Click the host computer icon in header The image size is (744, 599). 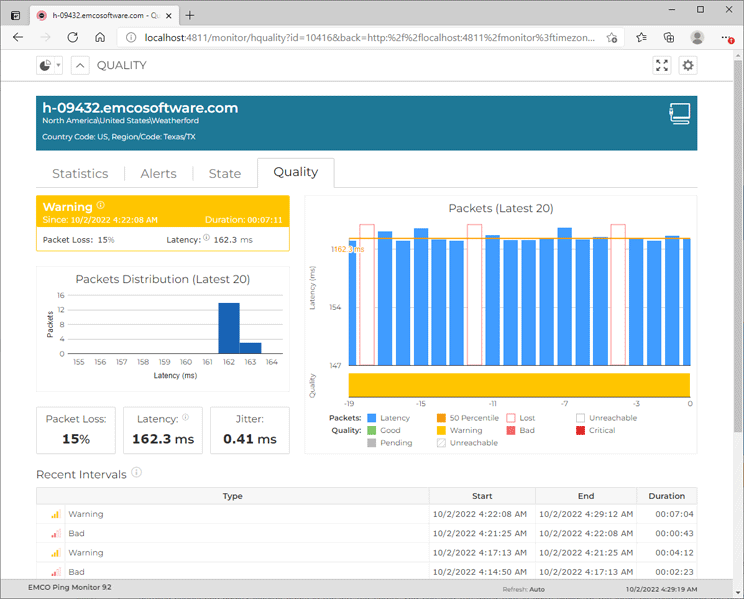(680, 113)
